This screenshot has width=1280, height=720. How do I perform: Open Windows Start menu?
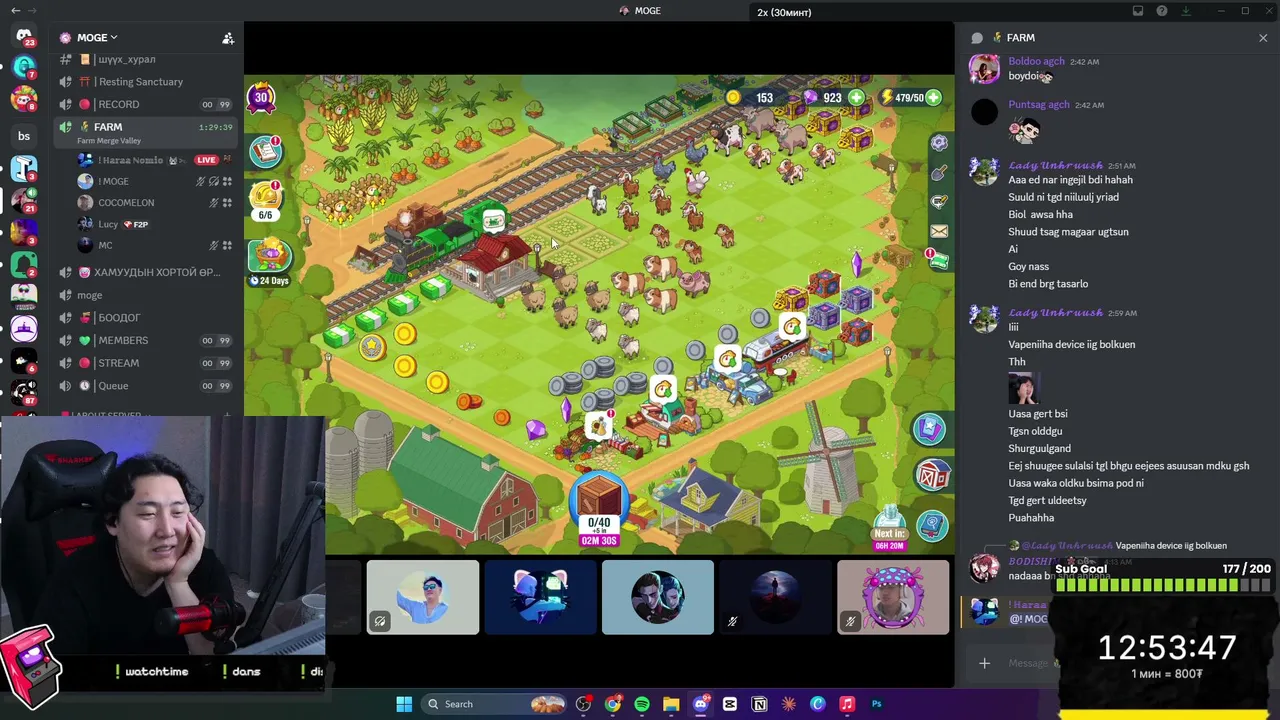point(404,704)
